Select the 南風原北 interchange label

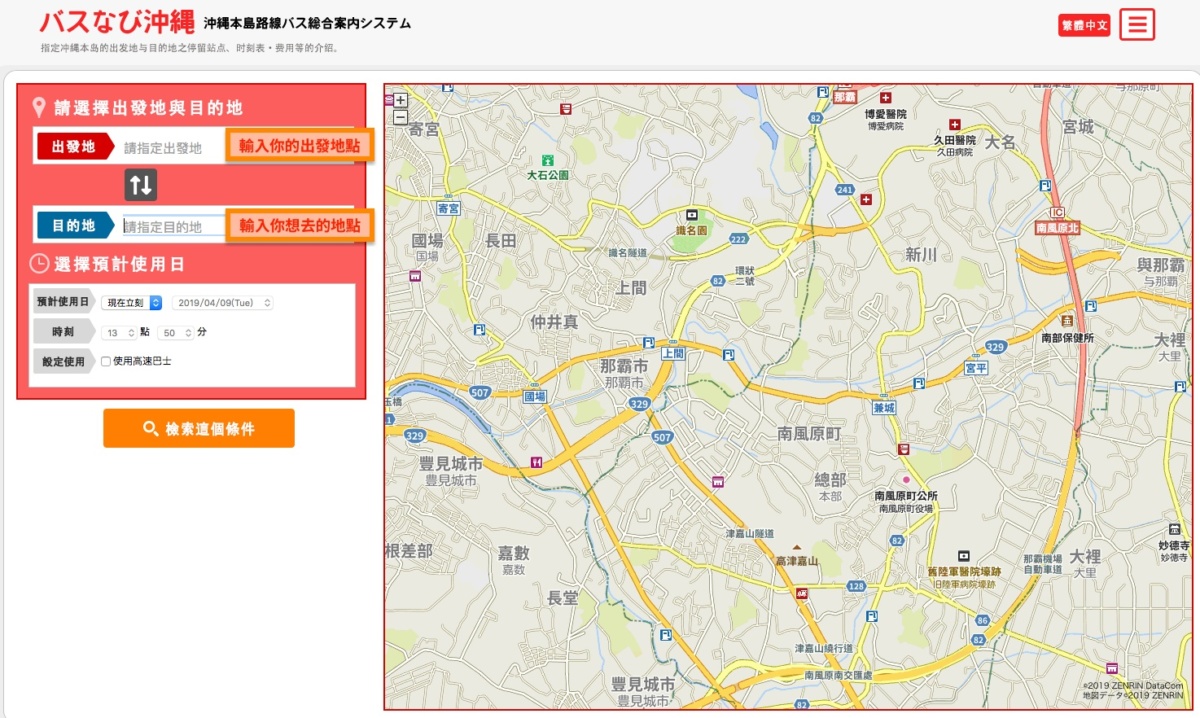click(x=1058, y=228)
